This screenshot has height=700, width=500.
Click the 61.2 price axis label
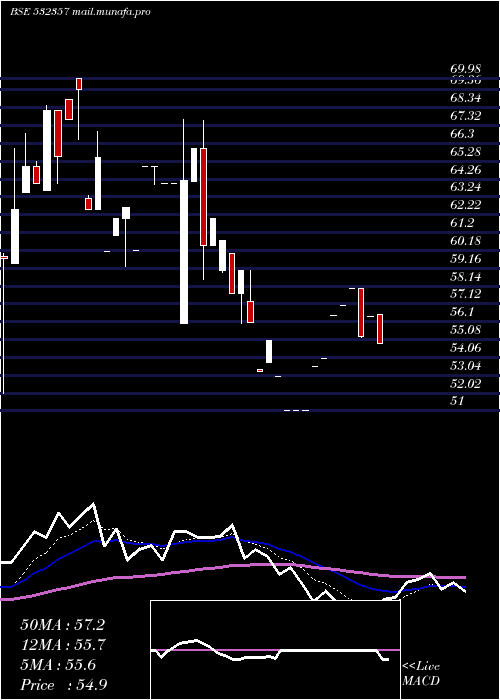pyautogui.click(x=462, y=223)
